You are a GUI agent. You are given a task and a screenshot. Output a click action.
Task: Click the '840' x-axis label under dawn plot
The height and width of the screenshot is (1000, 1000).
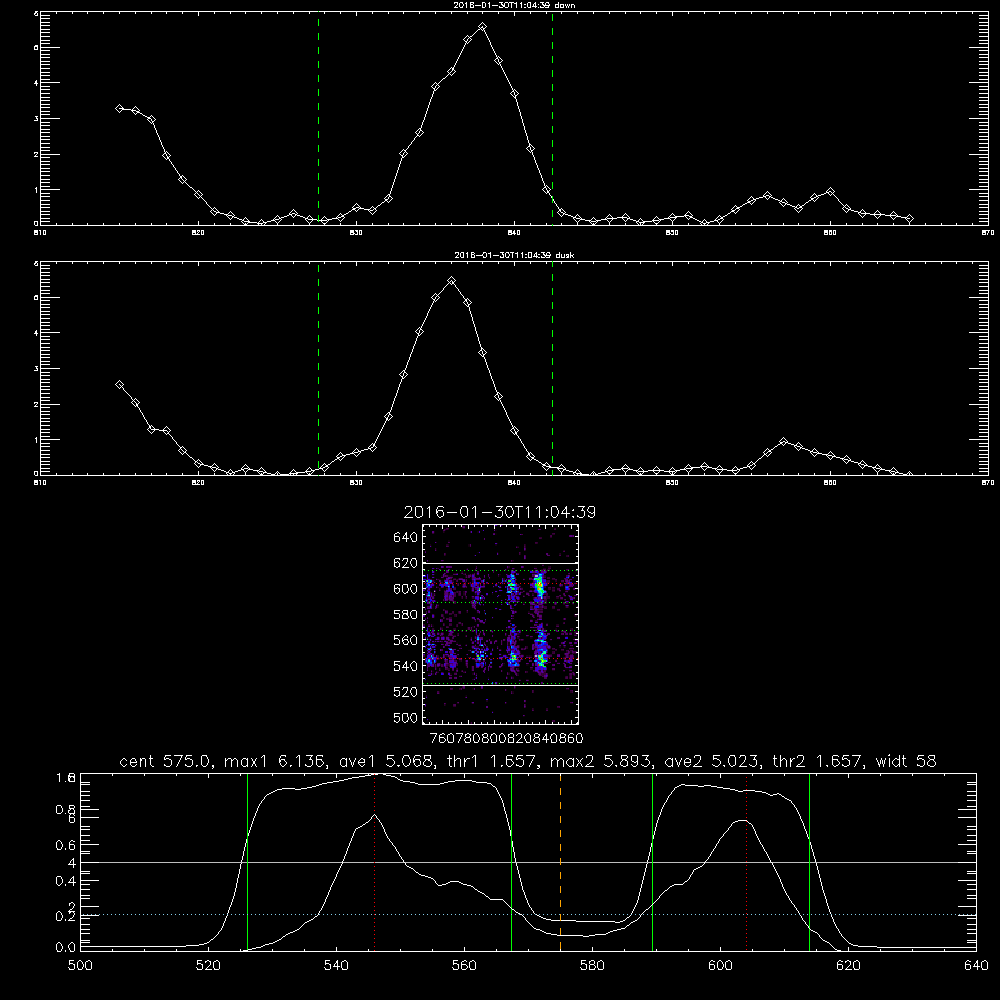[514, 233]
